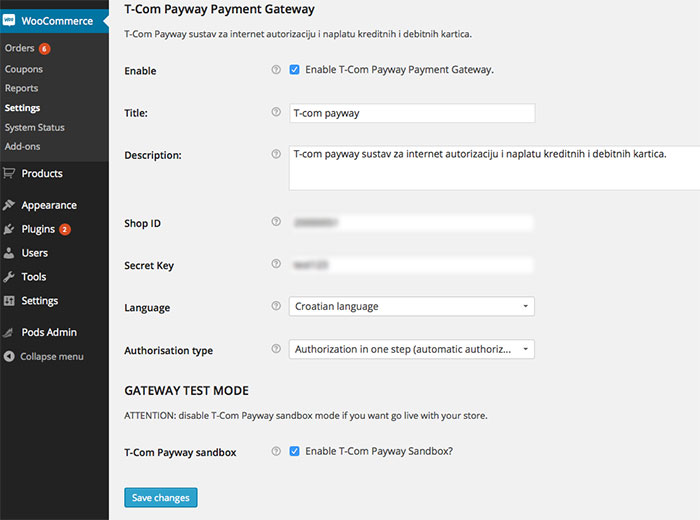Click the WooCommerce logo icon in sidebar
Image resolution: width=700 pixels, height=520 pixels.
click(x=9, y=20)
